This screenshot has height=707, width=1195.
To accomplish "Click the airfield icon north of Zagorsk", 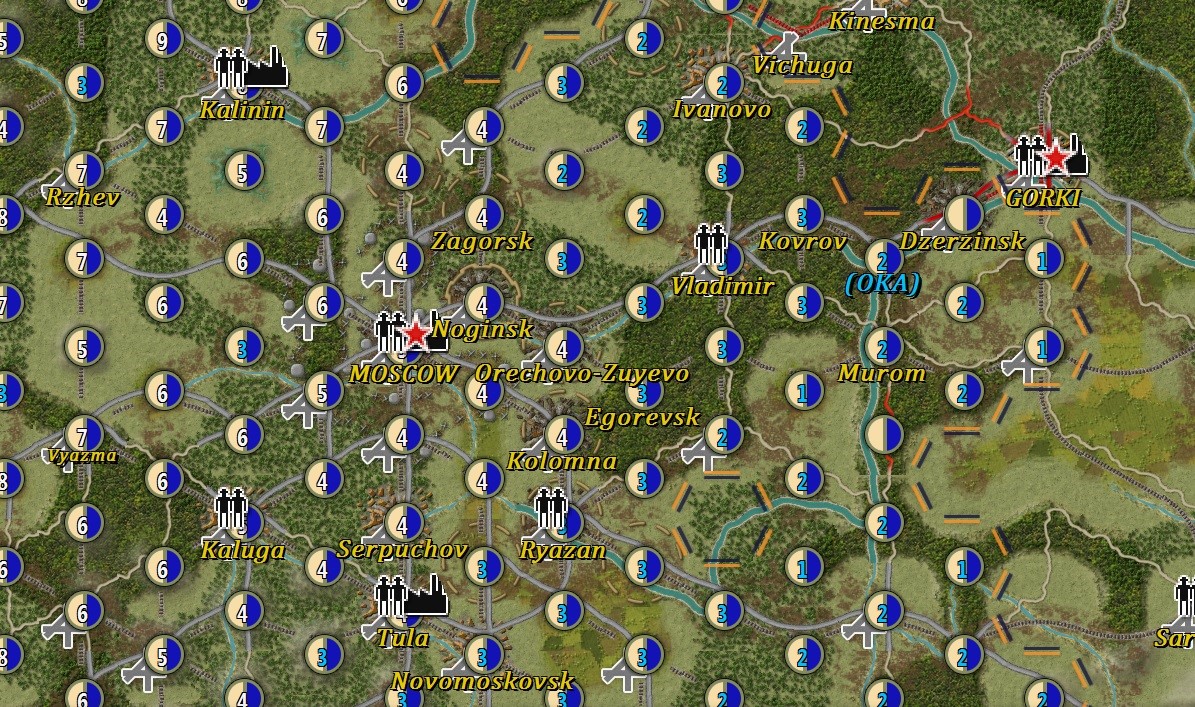I will (464, 146).
